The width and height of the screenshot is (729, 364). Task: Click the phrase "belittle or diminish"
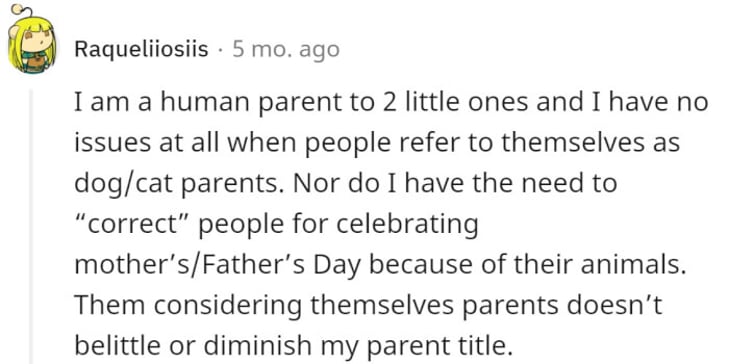(192, 345)
